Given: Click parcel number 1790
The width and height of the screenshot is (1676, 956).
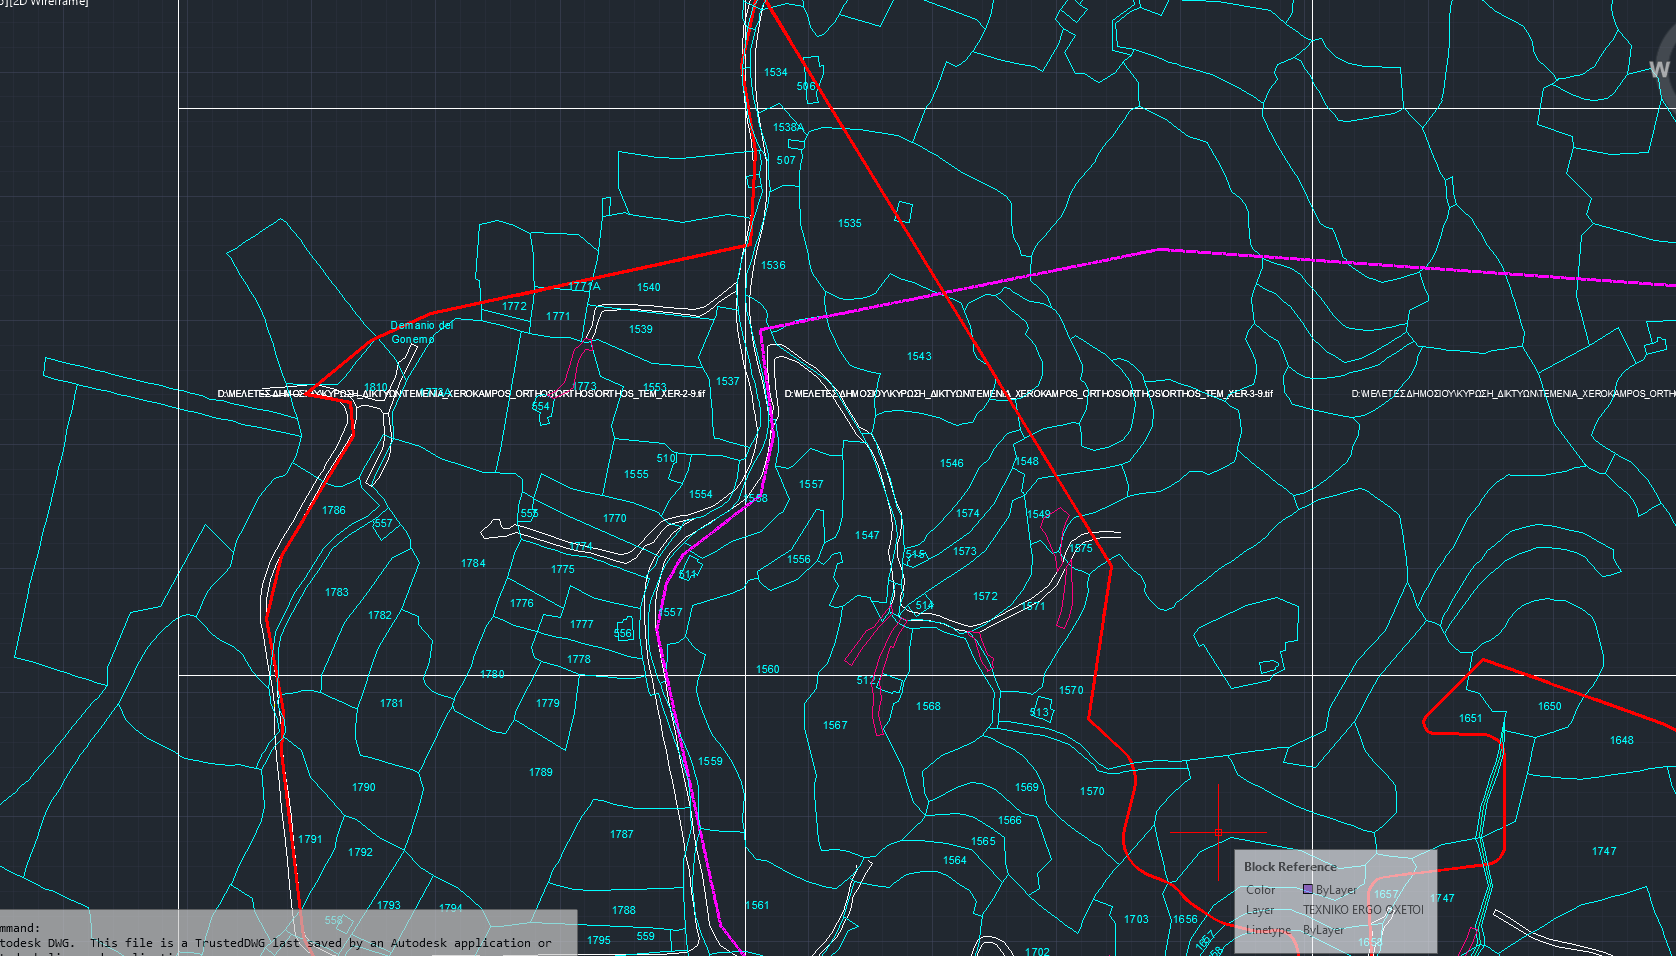Looking at the screenshot, I should point(363,788).
